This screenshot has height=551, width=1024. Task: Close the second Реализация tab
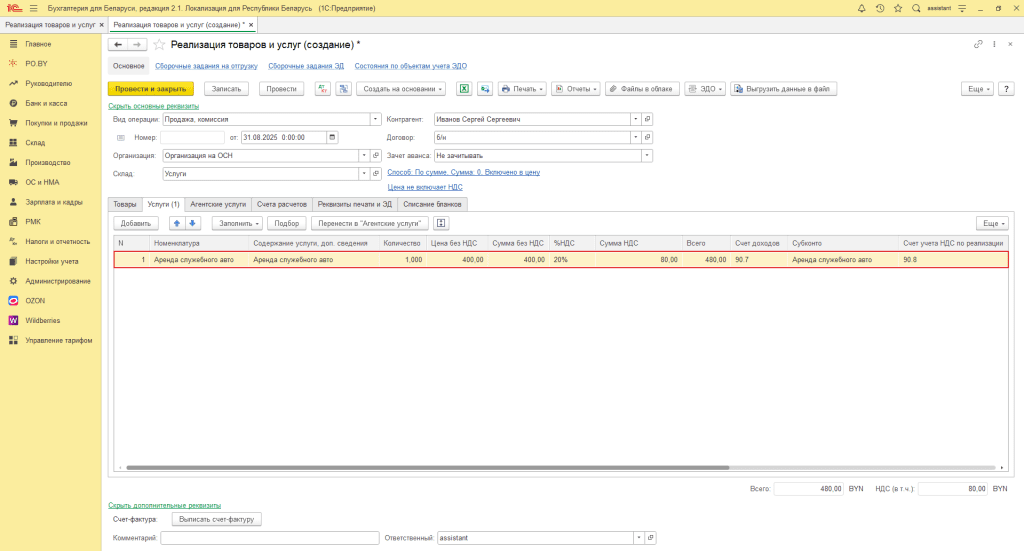coord(251,25)
